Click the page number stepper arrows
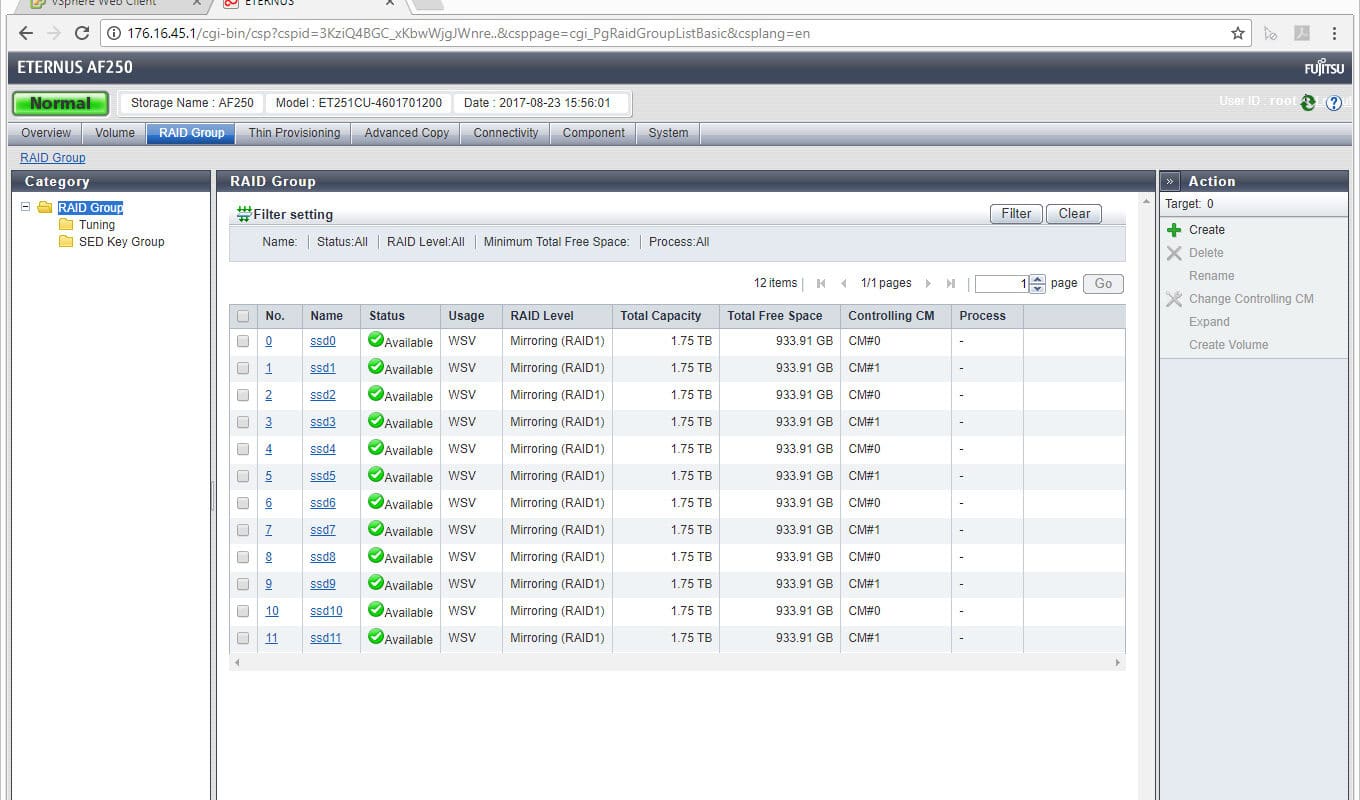The height and width of the screenshot is (800, 1360). pyautogui.click(x=1037, y=284)
